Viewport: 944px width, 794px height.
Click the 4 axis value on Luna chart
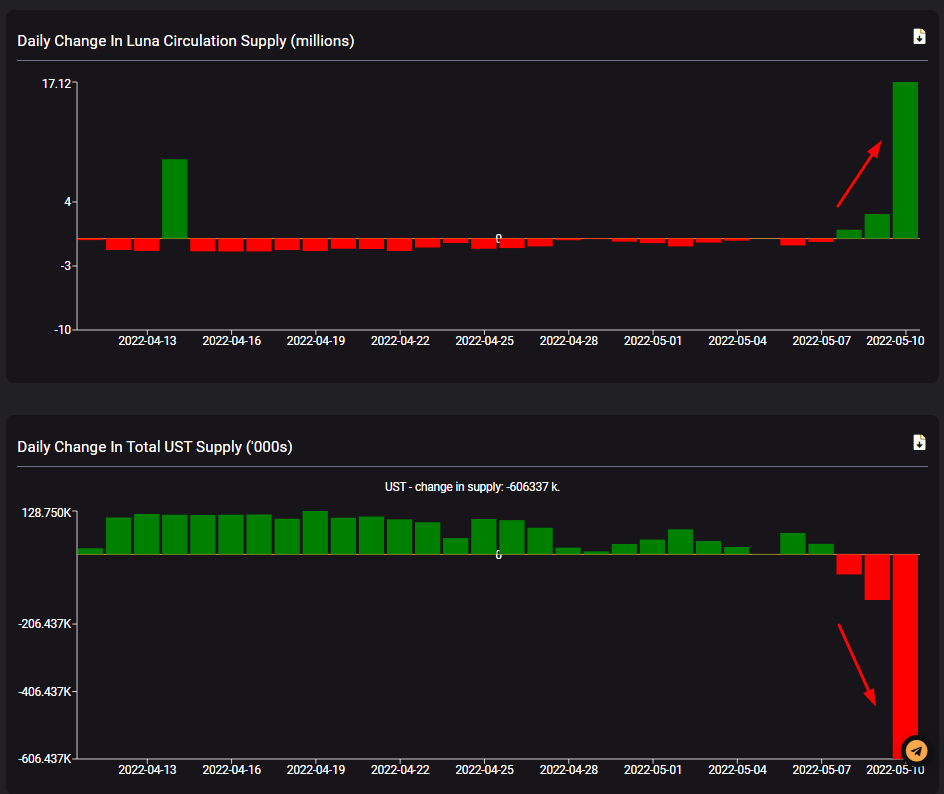pyautogui.click(x=68, y=202)
